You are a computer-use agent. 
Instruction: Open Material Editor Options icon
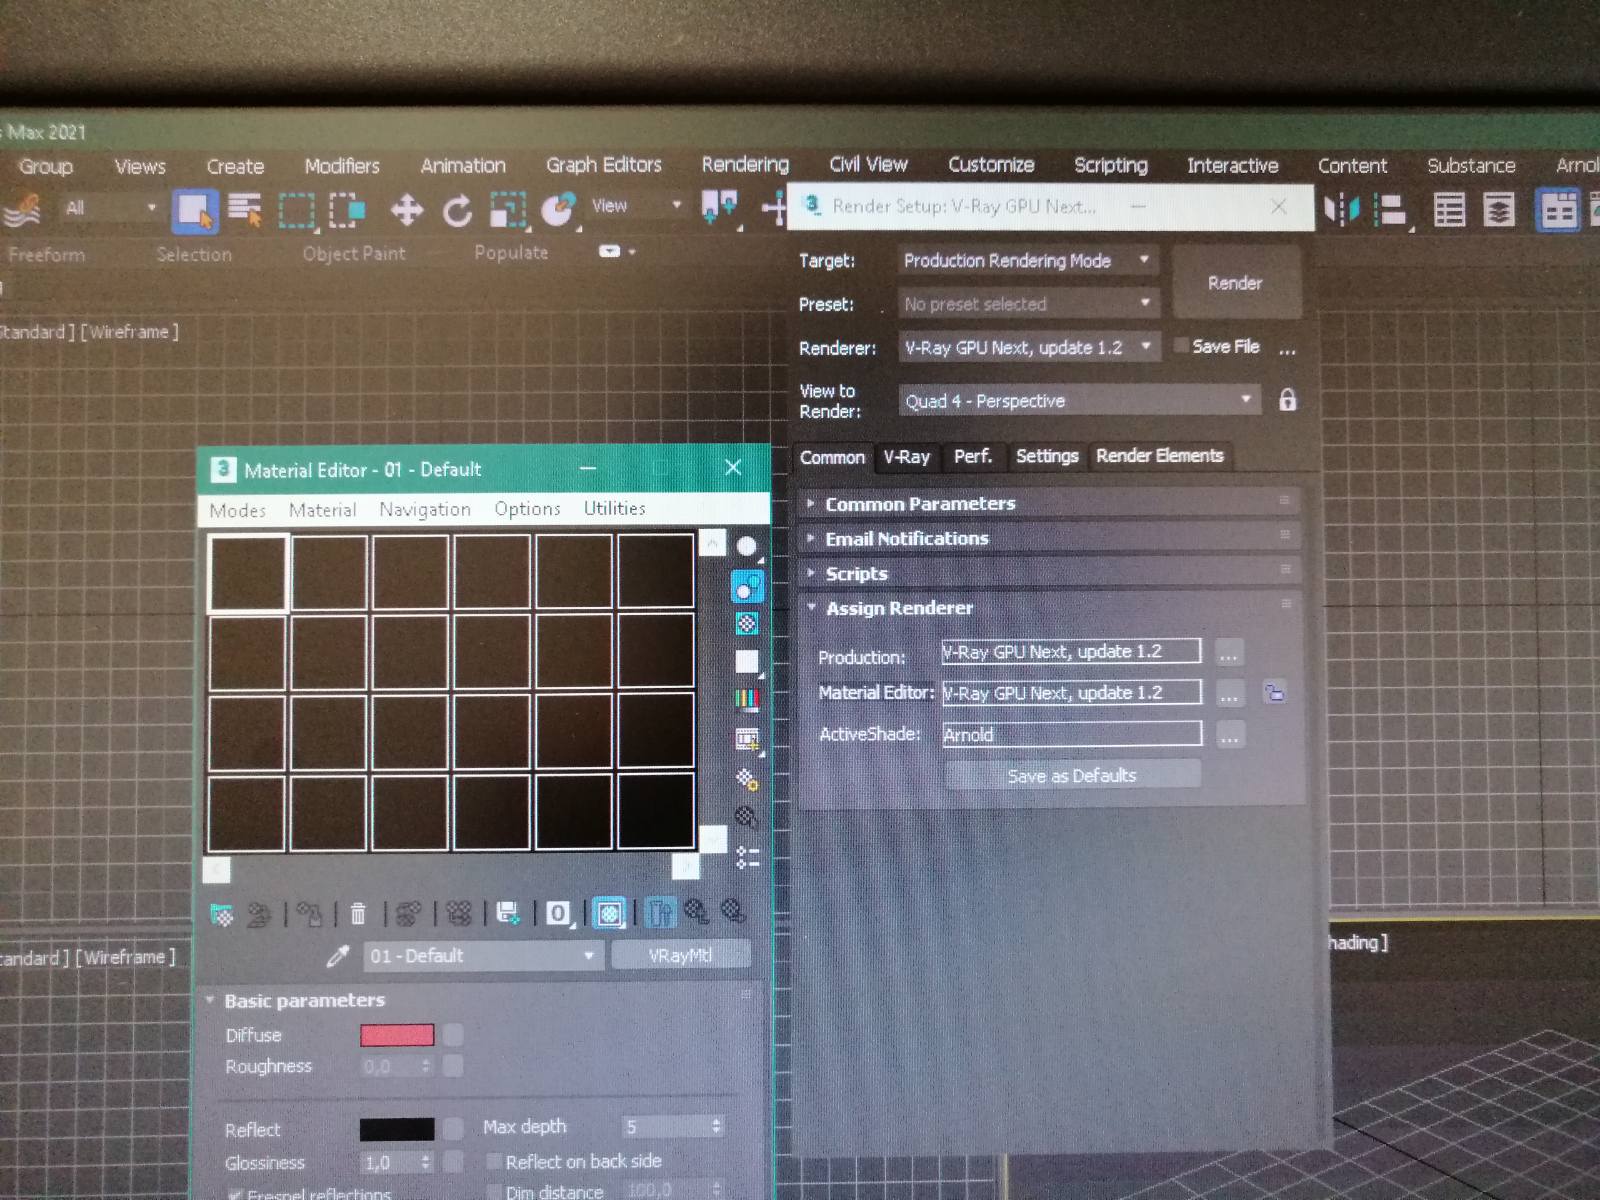pos(747,779)
